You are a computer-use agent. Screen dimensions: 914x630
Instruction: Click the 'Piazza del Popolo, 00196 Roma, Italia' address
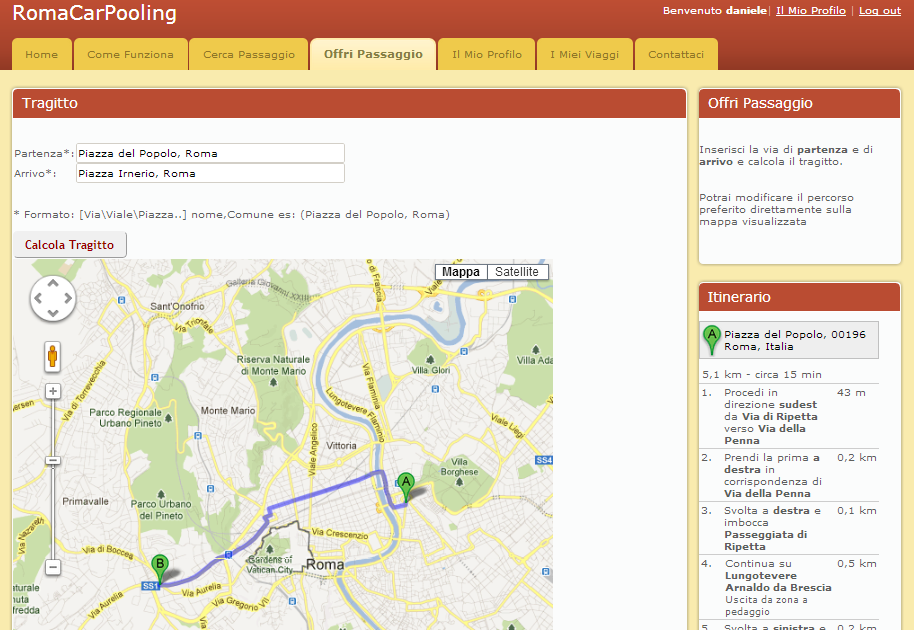[x=795, y=340]
